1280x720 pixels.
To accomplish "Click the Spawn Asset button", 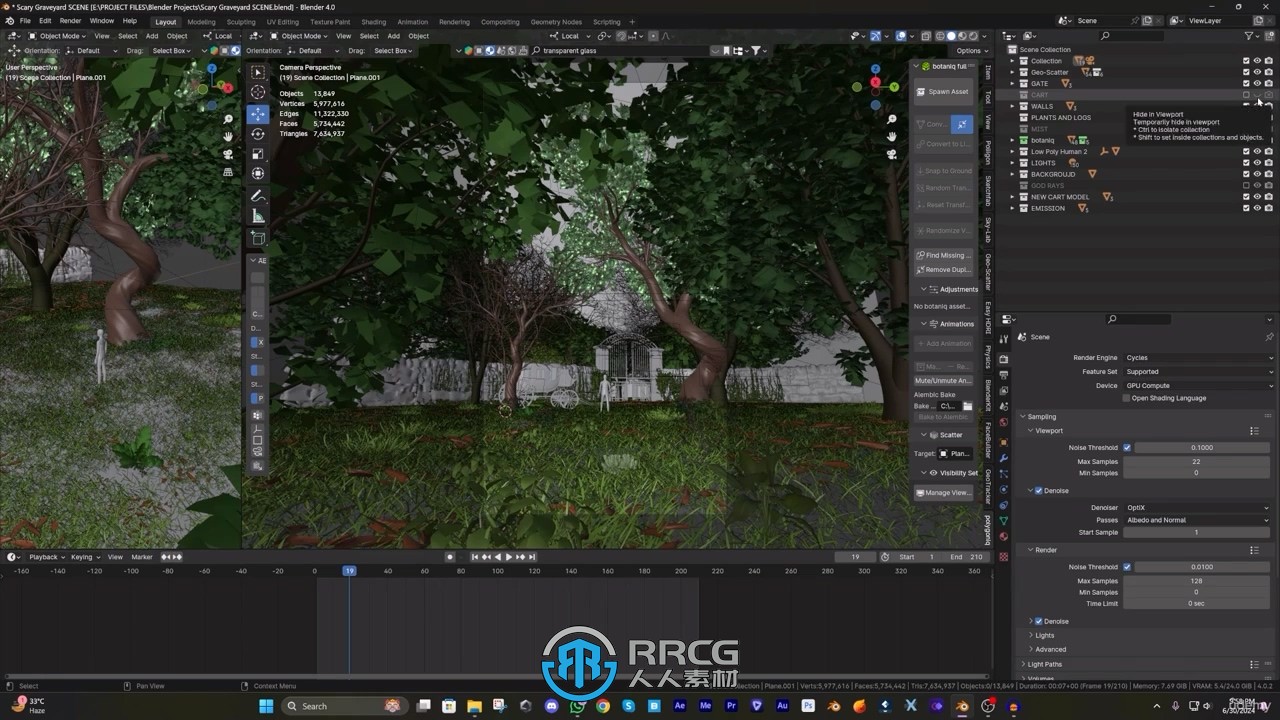I will coord(943,91).
